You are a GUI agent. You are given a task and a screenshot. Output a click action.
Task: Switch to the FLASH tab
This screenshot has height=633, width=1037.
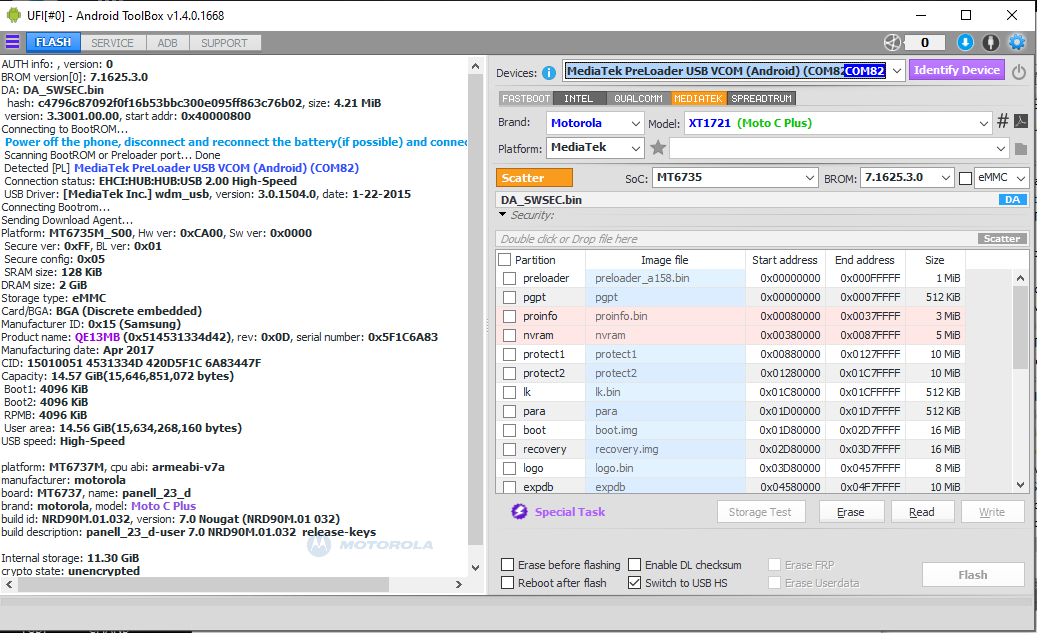pyautogui.click(x=54, y=42)
